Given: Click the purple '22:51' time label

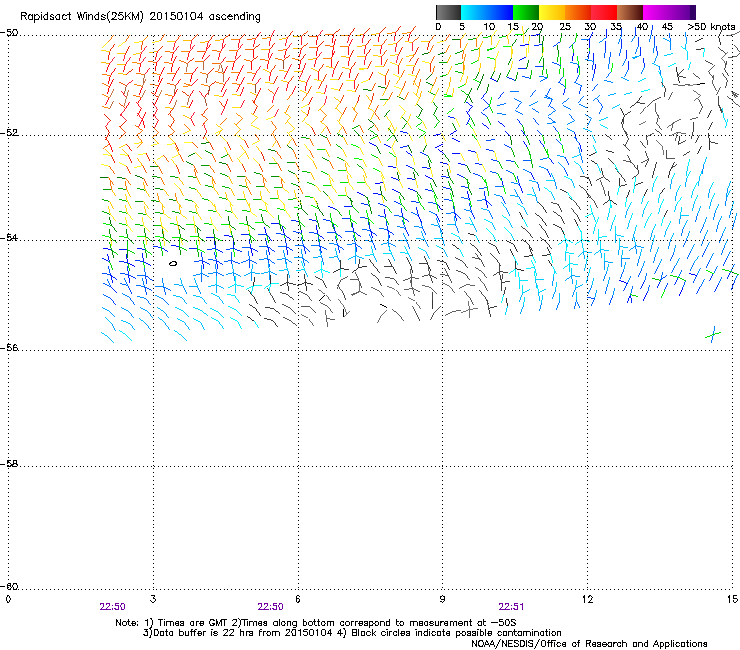Looking at the screenshot, I should [x=511, y=607].
